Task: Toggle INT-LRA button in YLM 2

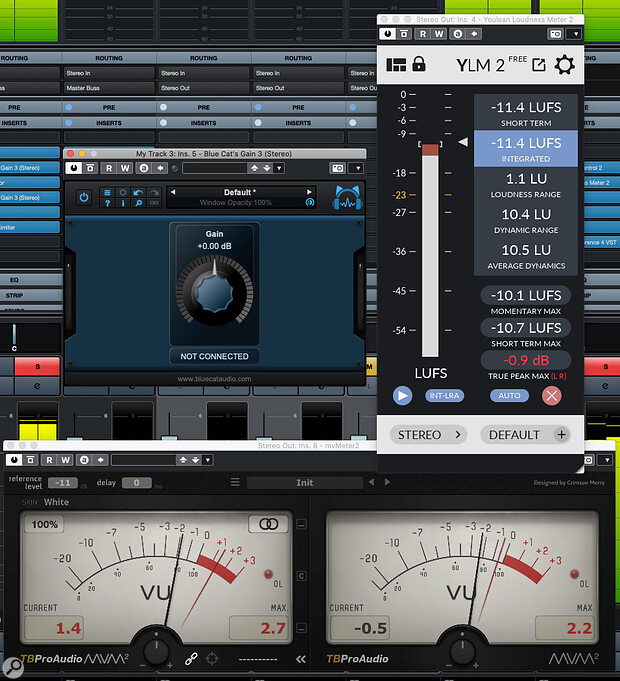Action: pos(444,396)
